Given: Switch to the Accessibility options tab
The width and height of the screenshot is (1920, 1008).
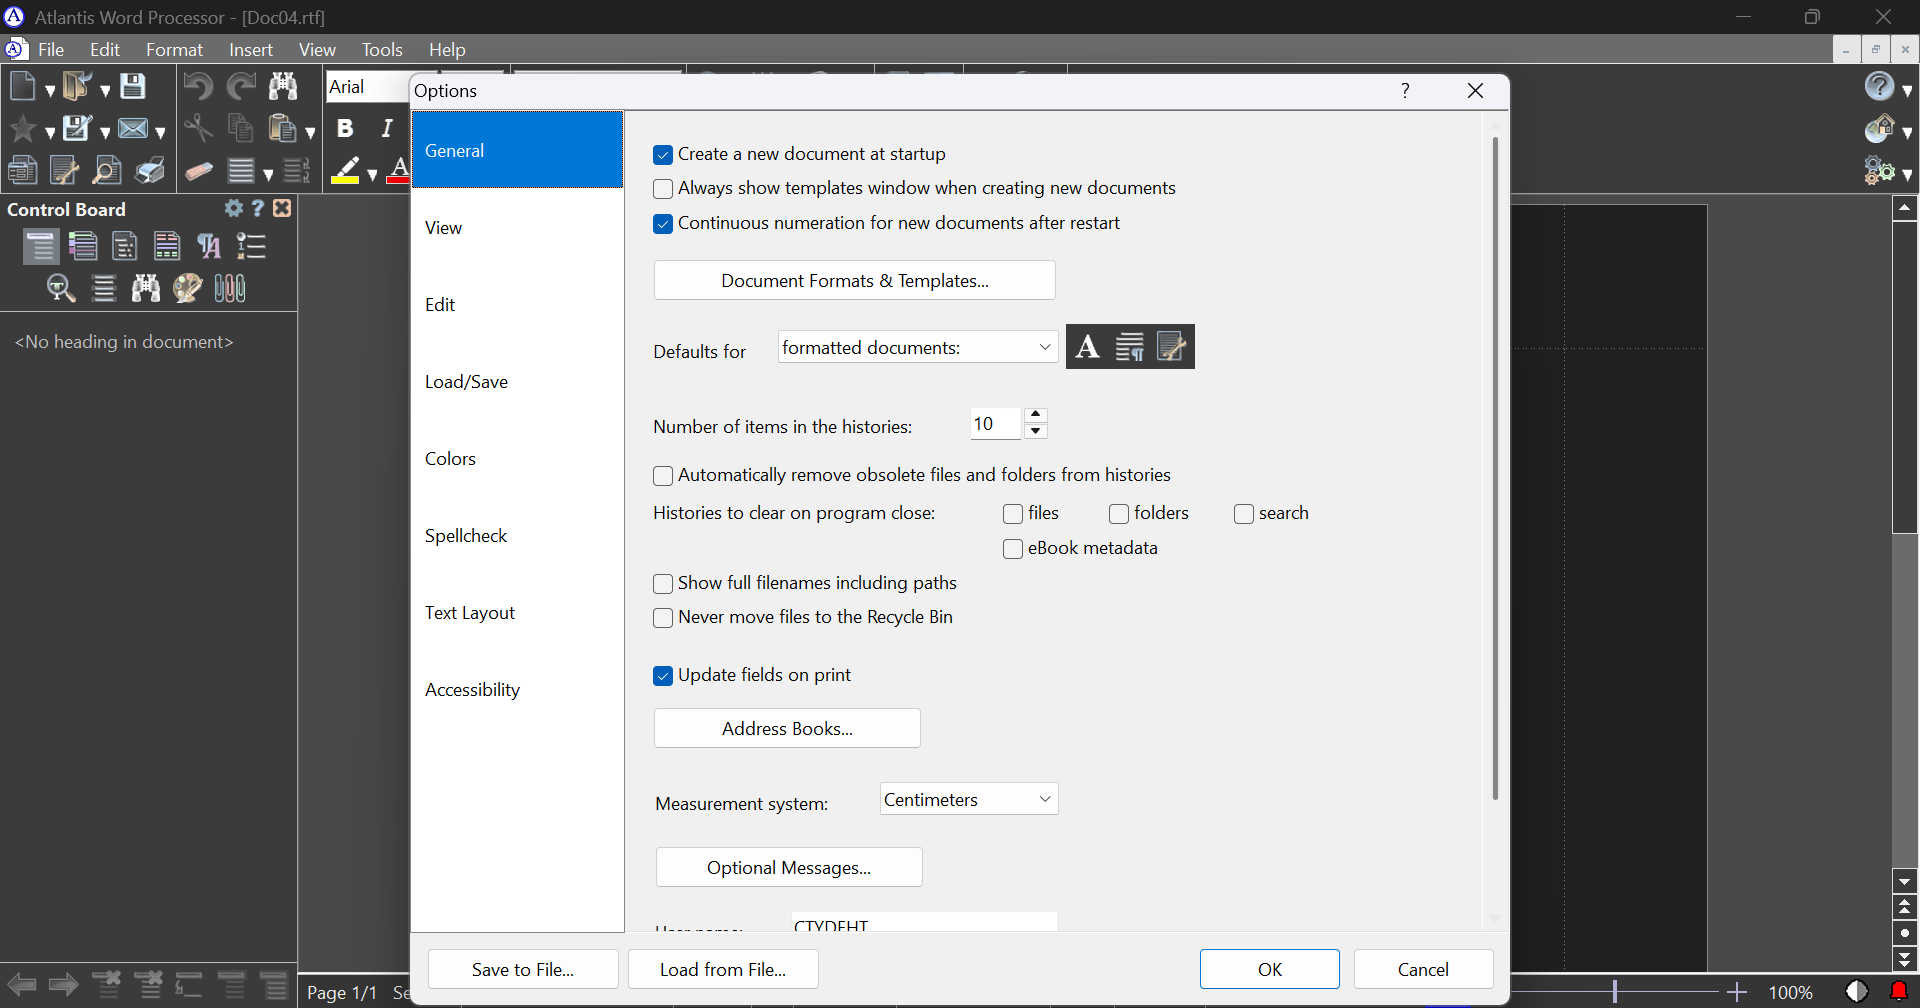Looking at the screenshot, I should click(x=517, y=690).
